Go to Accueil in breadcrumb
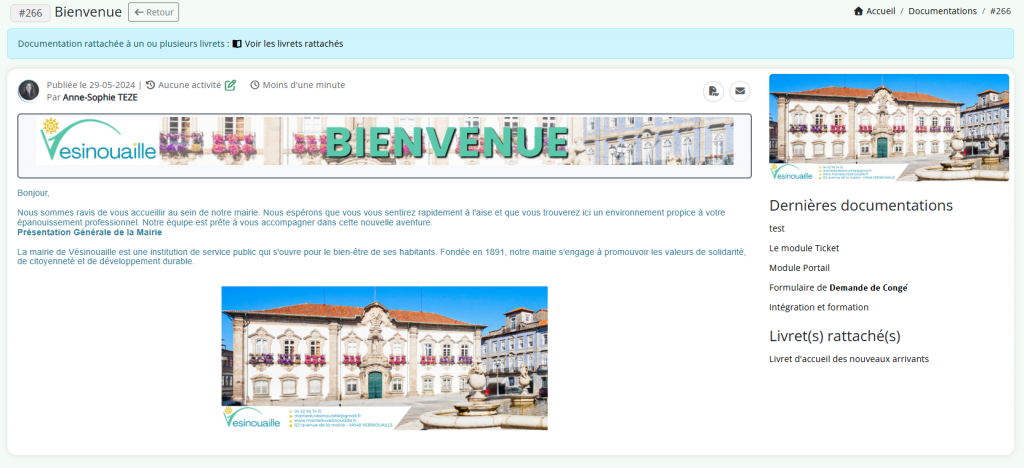Viewport: 1024px width, 468px height. (880, 11)
